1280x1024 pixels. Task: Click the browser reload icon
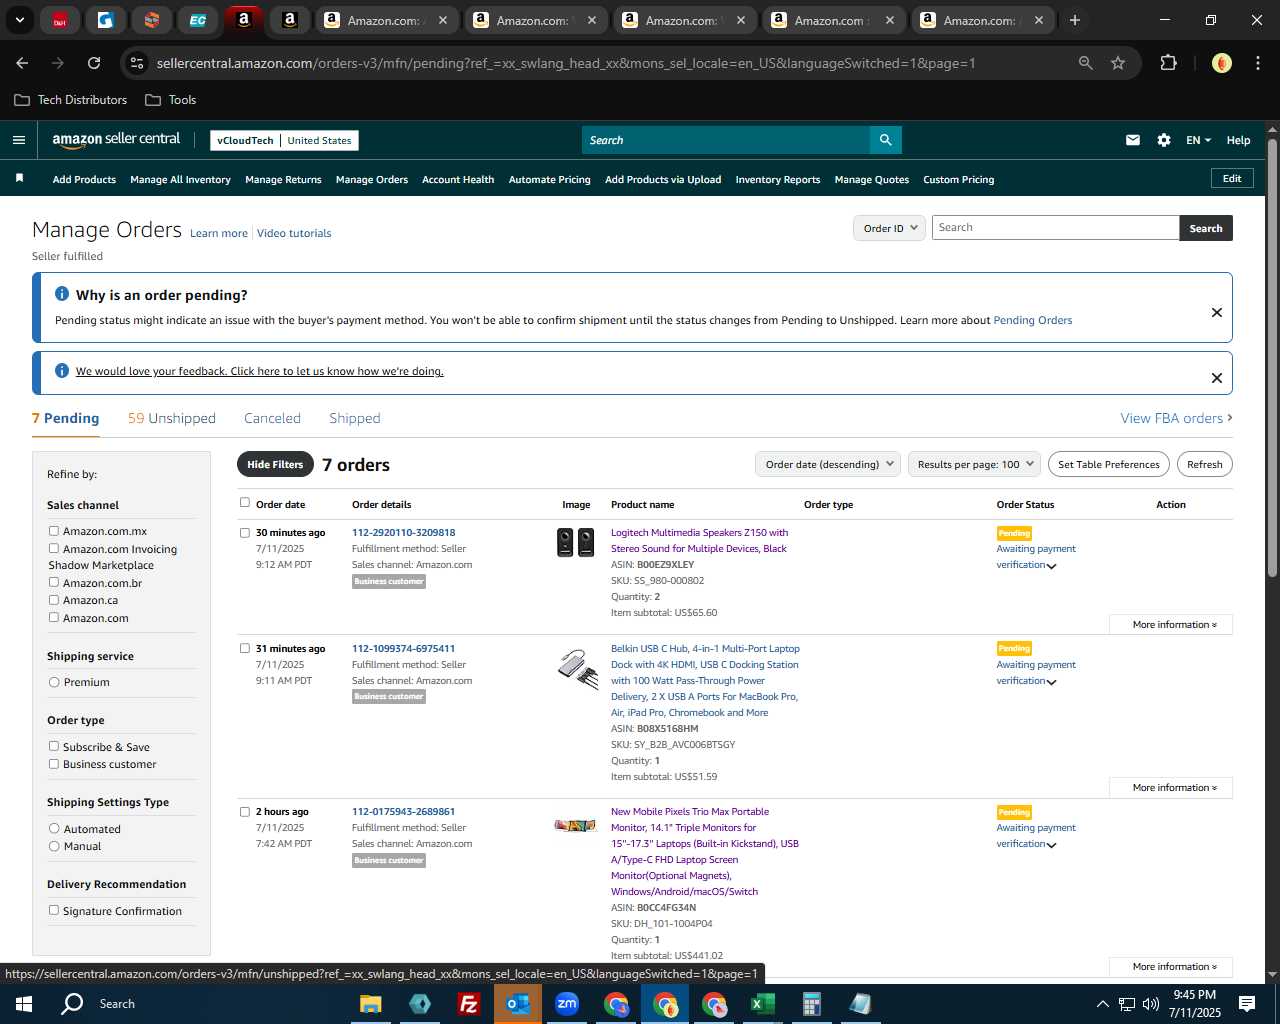click(94, 63)
